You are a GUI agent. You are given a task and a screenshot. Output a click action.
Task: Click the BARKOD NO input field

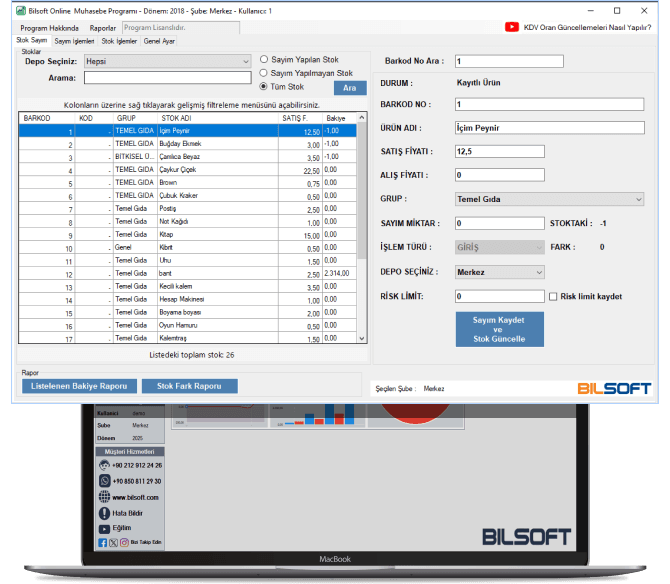(550, 104)
